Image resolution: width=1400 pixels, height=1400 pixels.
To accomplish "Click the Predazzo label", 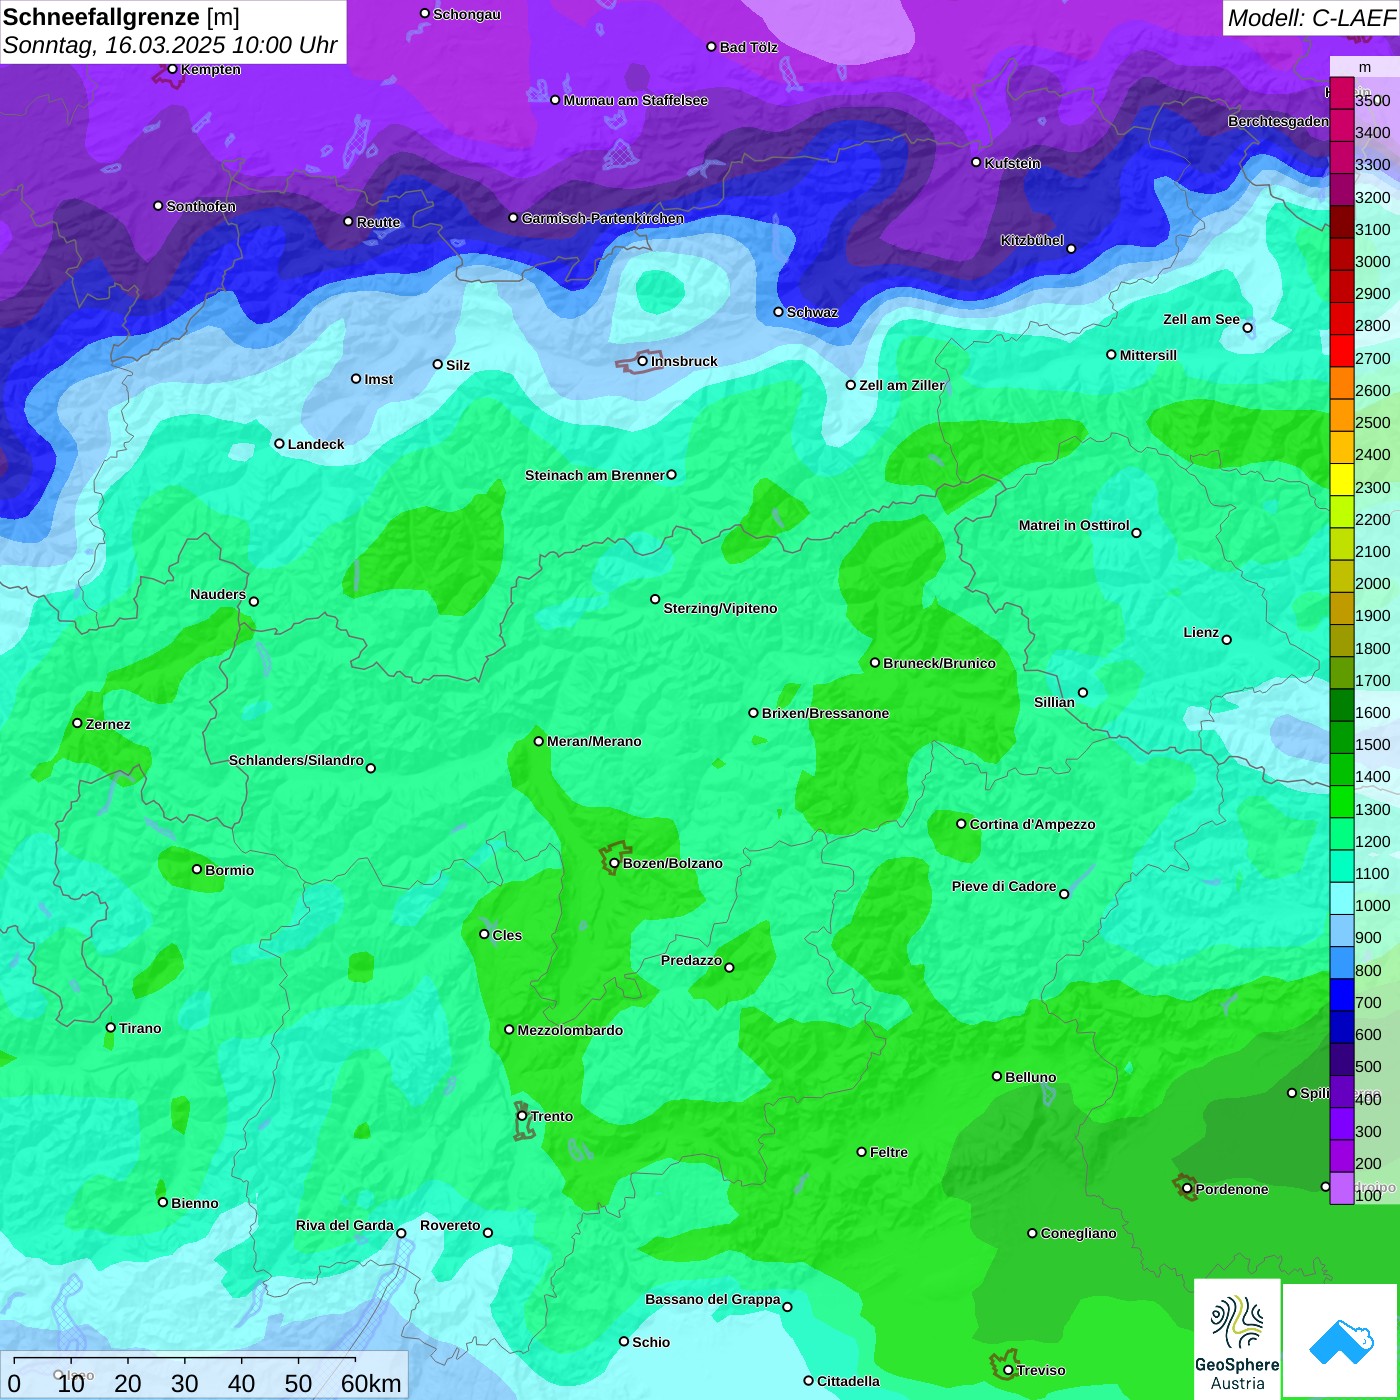I will 691,960.
